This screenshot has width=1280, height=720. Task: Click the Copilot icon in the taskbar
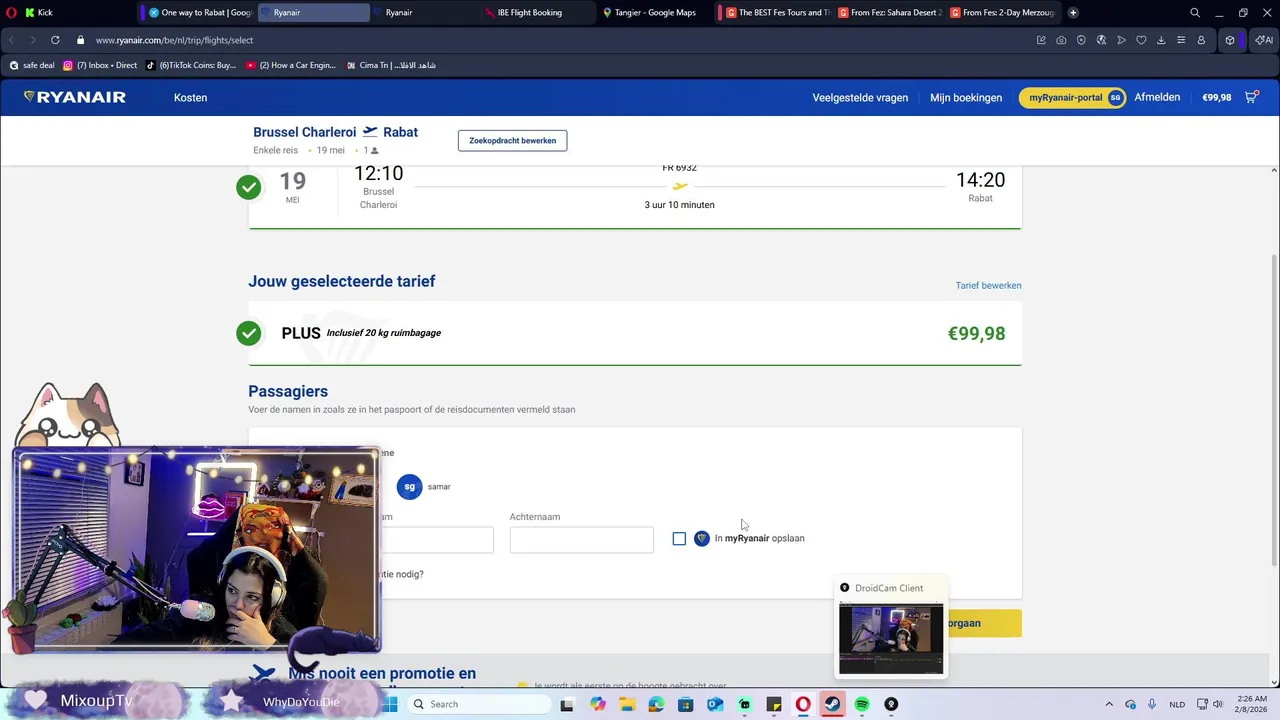tap(598, 704)
